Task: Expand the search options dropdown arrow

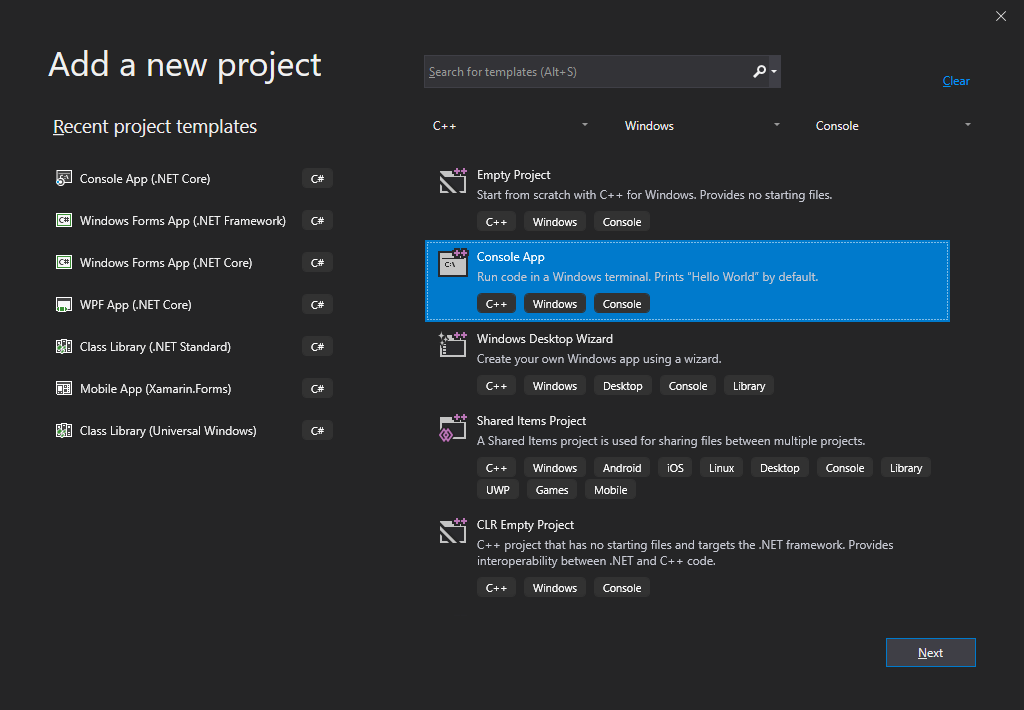Action: tap(774, 72)
